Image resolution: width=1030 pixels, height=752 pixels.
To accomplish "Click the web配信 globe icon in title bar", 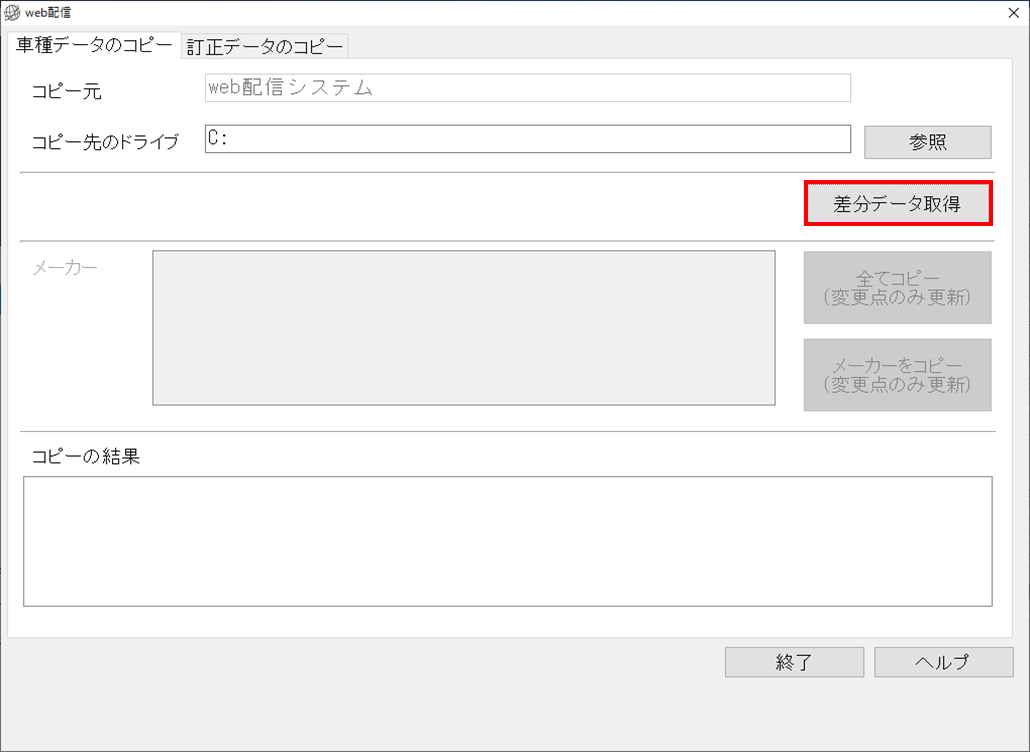I will click(12, 12).
